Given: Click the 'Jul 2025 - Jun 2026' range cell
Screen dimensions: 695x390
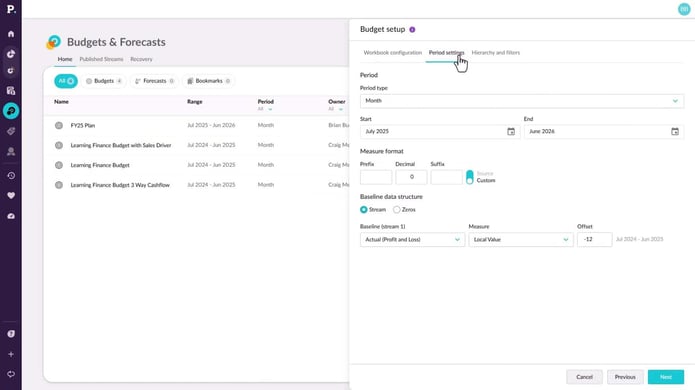Looking at the screenshot, I should pos(211,125).
